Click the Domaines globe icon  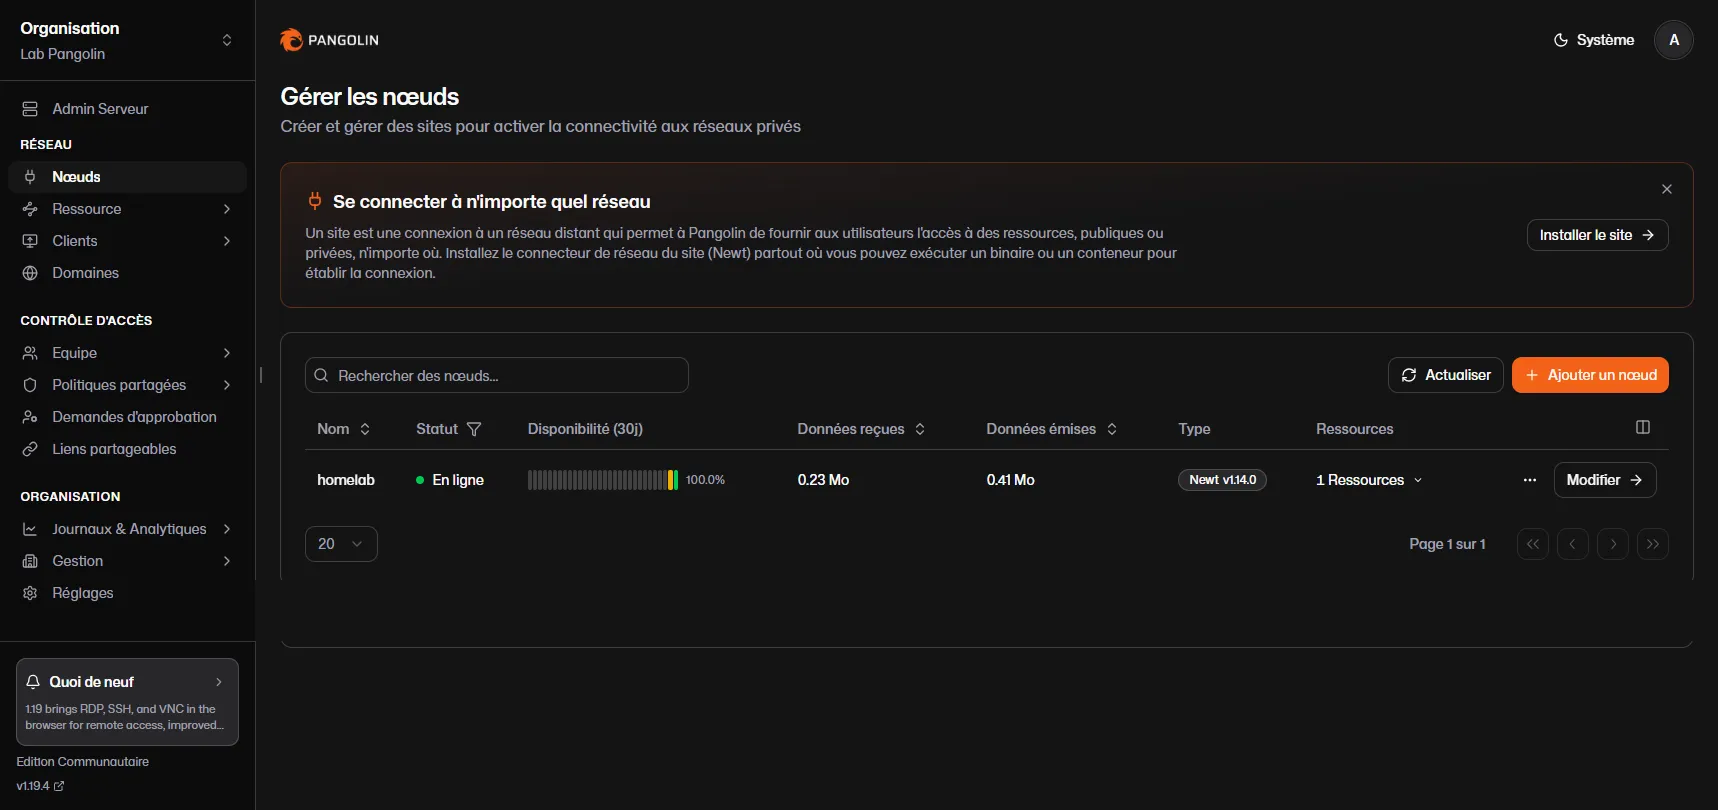[x=30, y=273]
